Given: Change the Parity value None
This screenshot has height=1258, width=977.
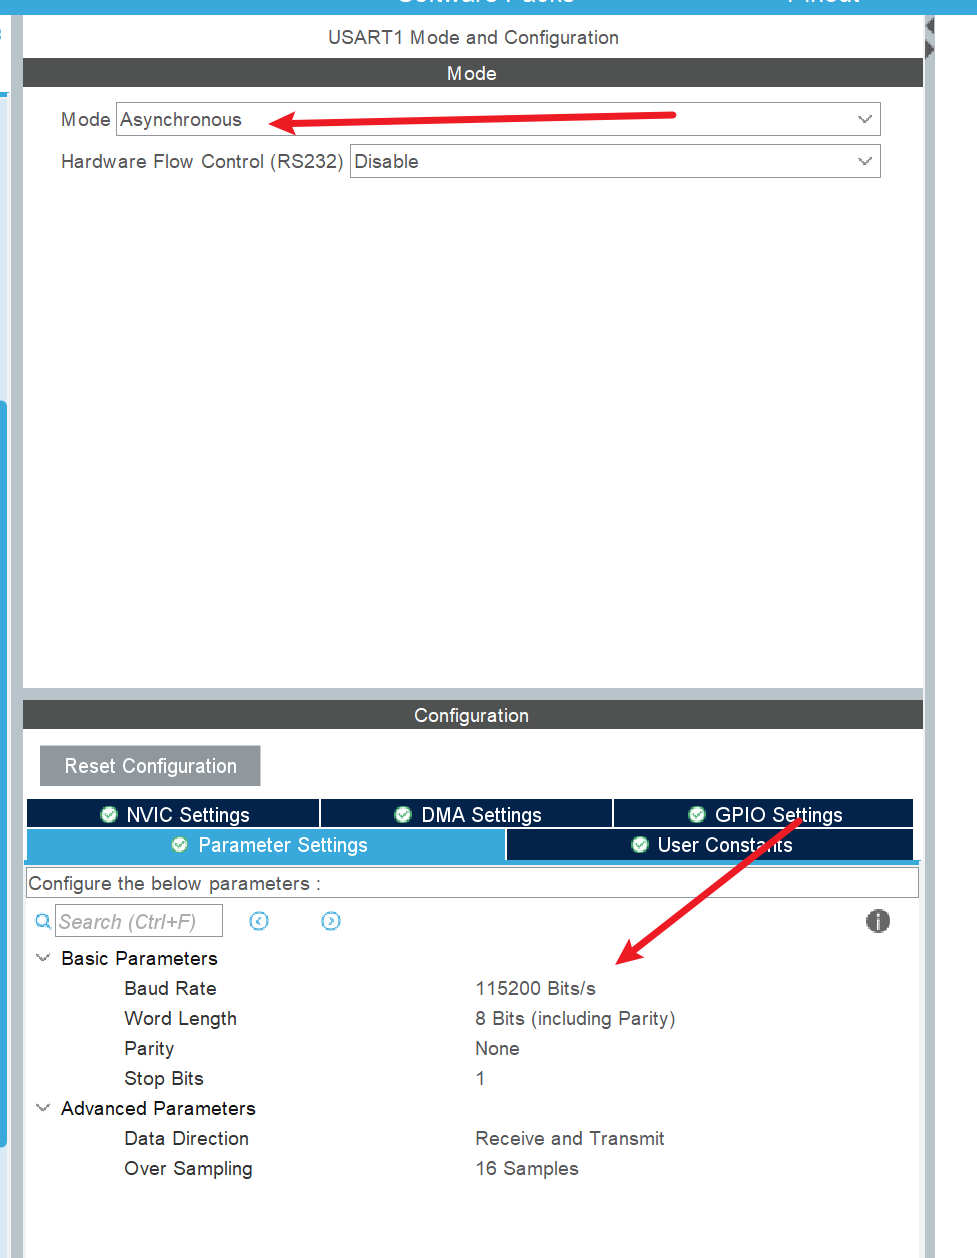Looking at the screenshot, I should (x=497, y=1049).
